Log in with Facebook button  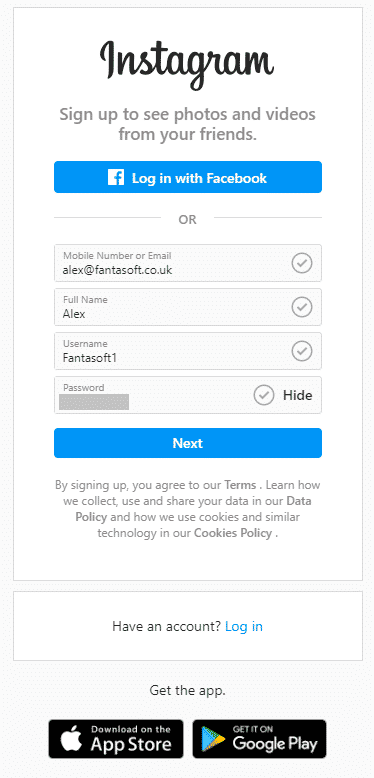[x=188, y=177]
